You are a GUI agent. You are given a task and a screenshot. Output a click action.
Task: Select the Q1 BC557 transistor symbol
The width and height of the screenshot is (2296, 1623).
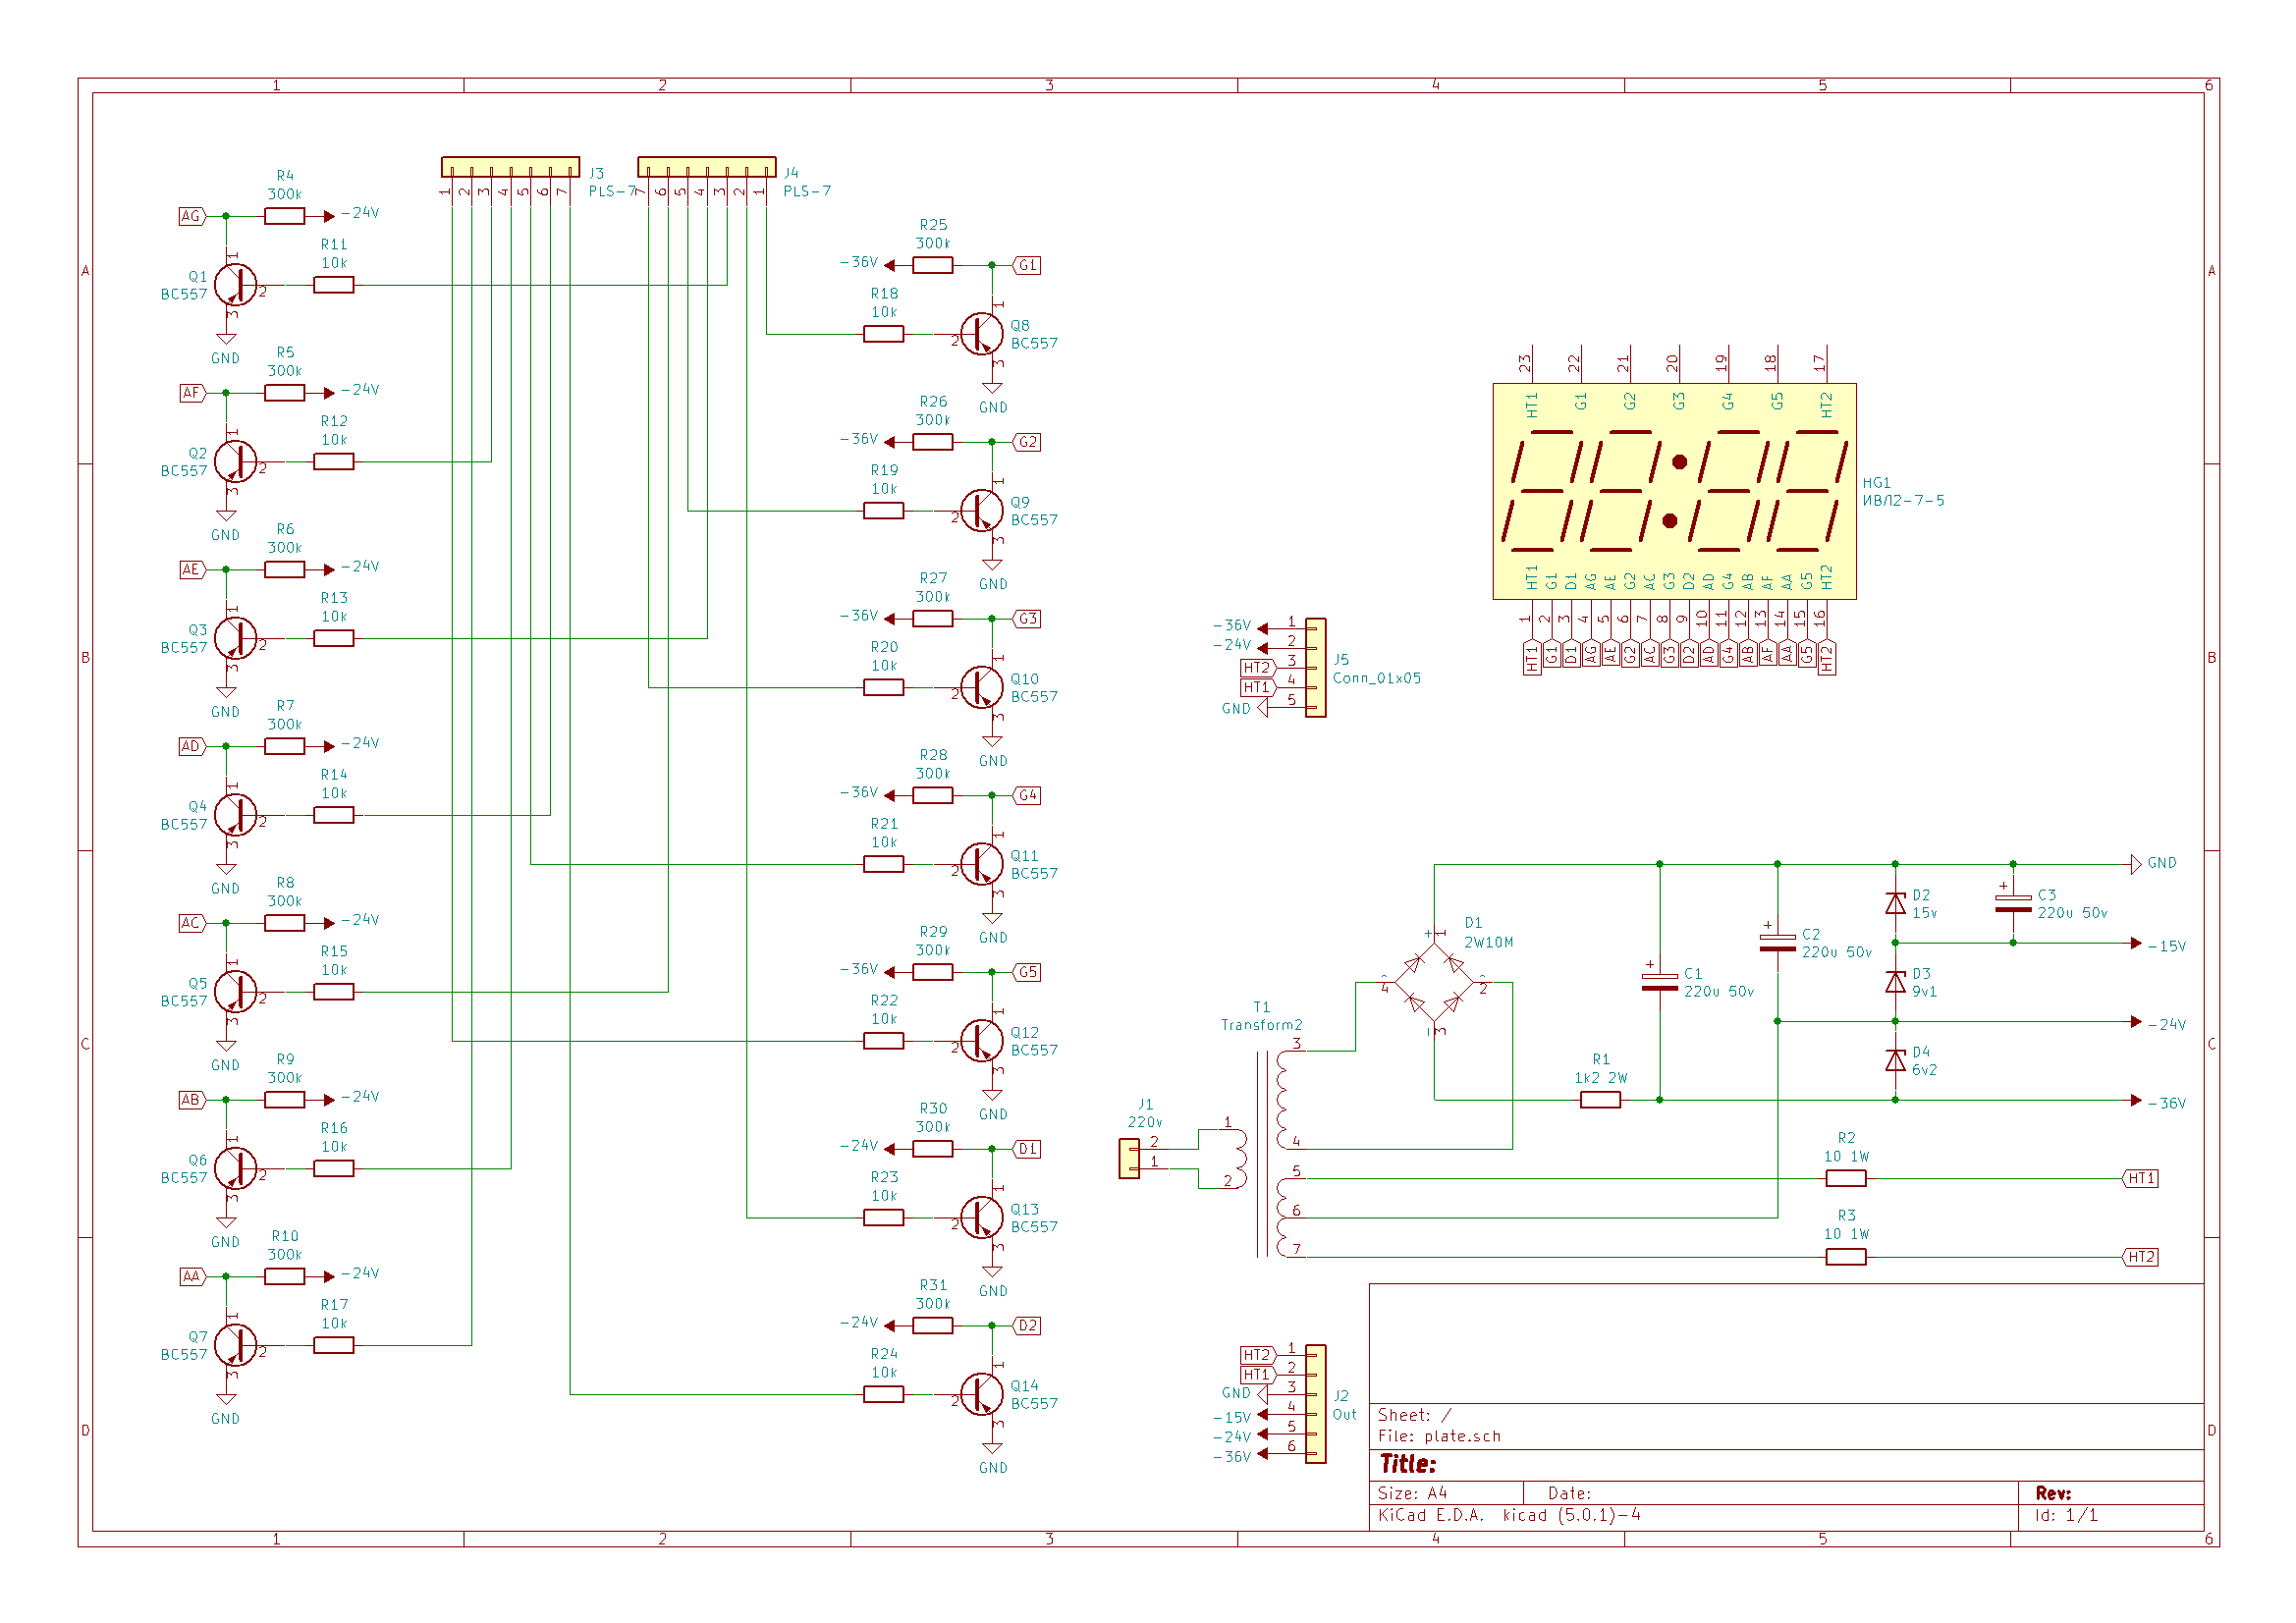click(236, 285)
